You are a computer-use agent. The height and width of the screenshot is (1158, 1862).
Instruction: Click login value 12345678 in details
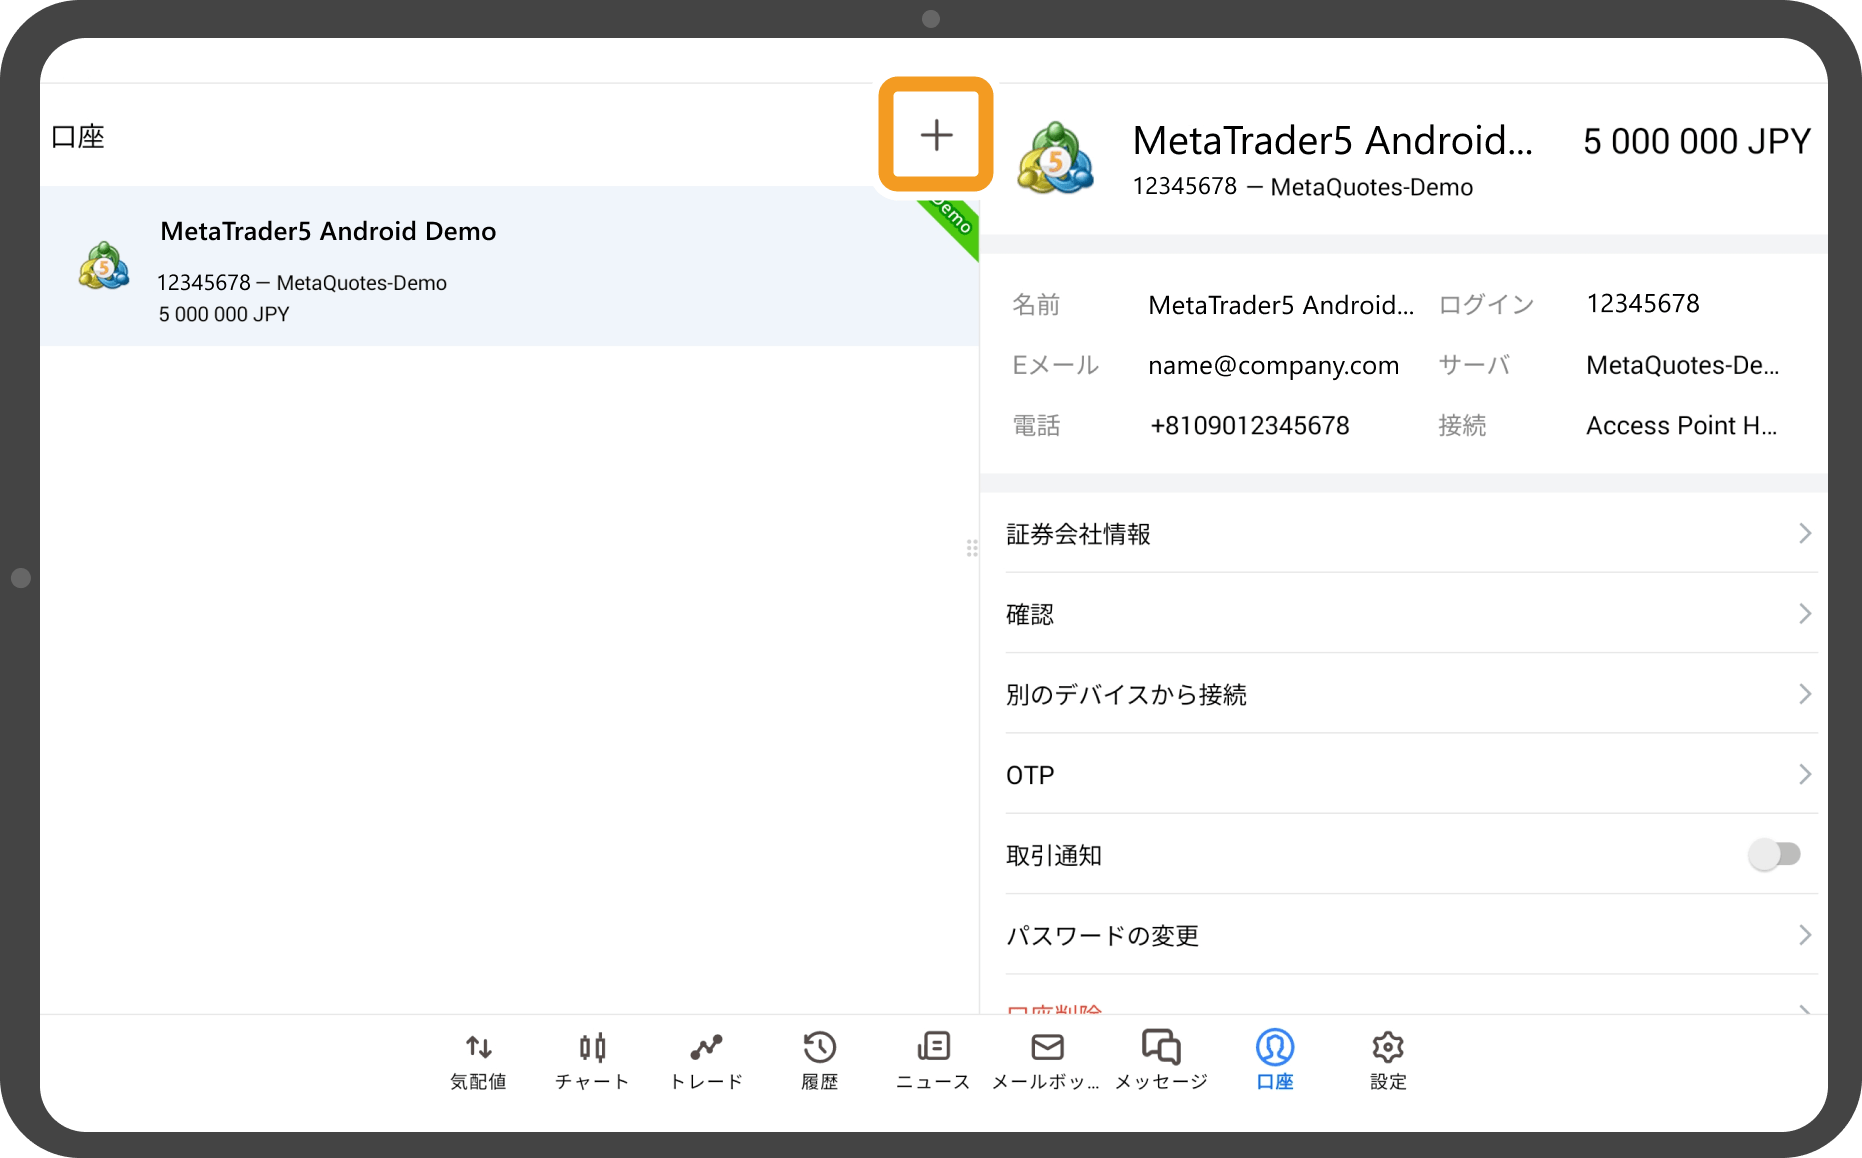click(1643, 304)
